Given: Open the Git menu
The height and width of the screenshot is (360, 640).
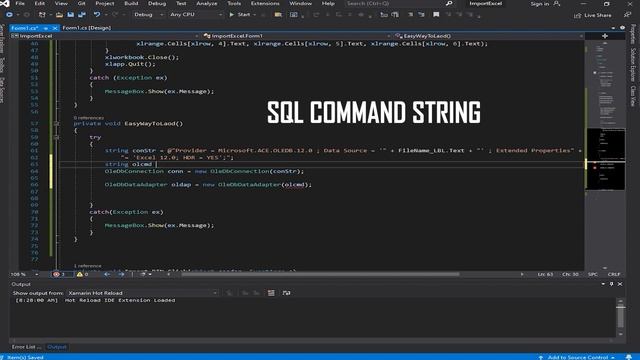Looking at the screenshot, I should pyautogui.click(x=82, y=3).
